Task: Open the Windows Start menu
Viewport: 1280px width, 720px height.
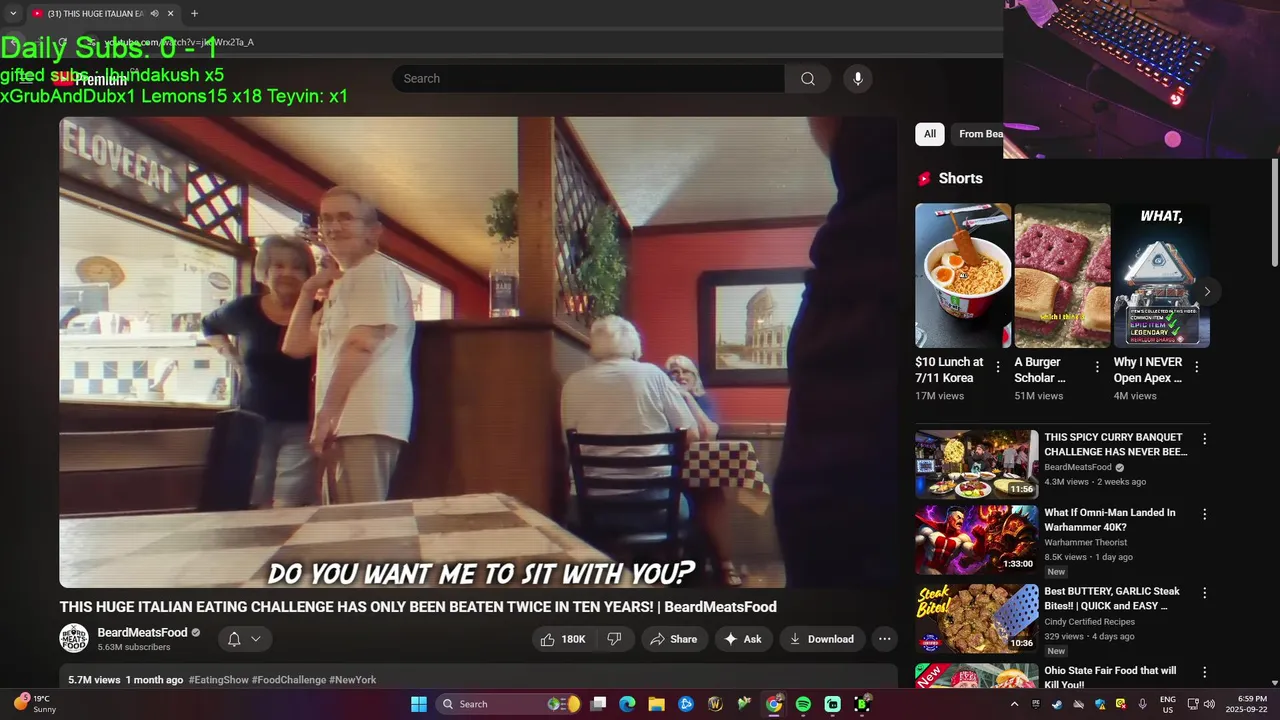Action: 419,704
